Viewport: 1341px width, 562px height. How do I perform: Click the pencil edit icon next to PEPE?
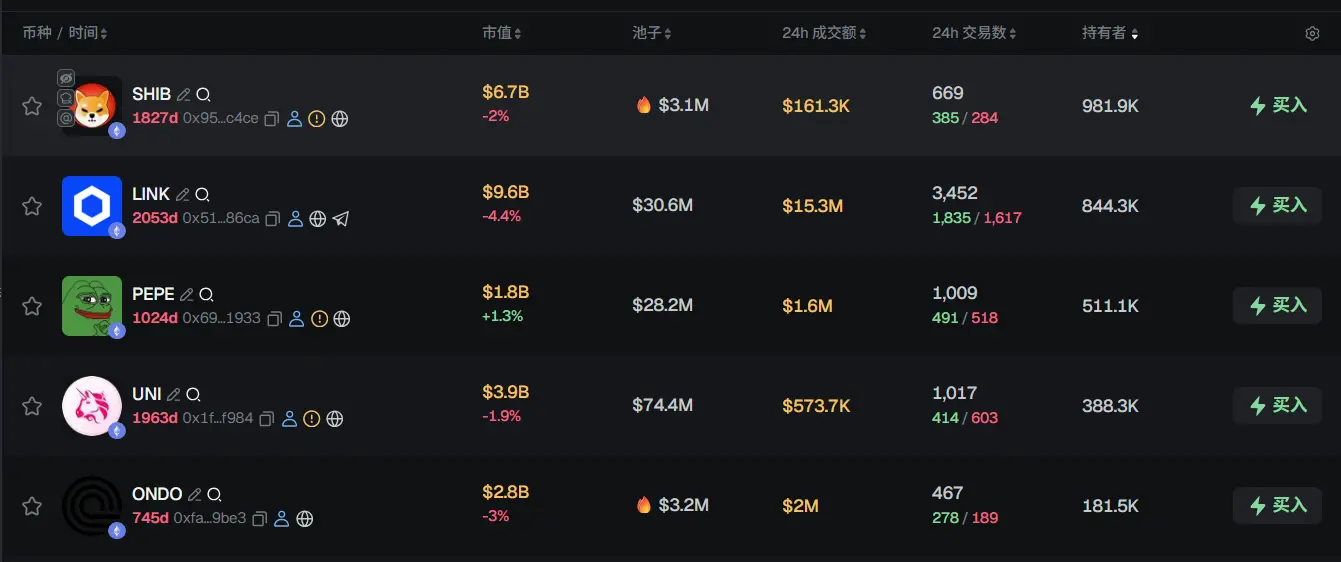(186, 295)
